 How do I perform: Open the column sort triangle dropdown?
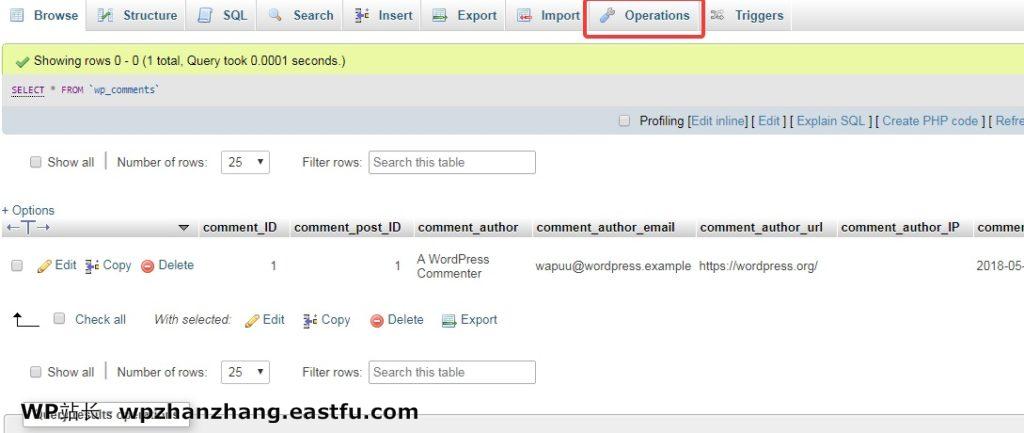coord(184,228)
